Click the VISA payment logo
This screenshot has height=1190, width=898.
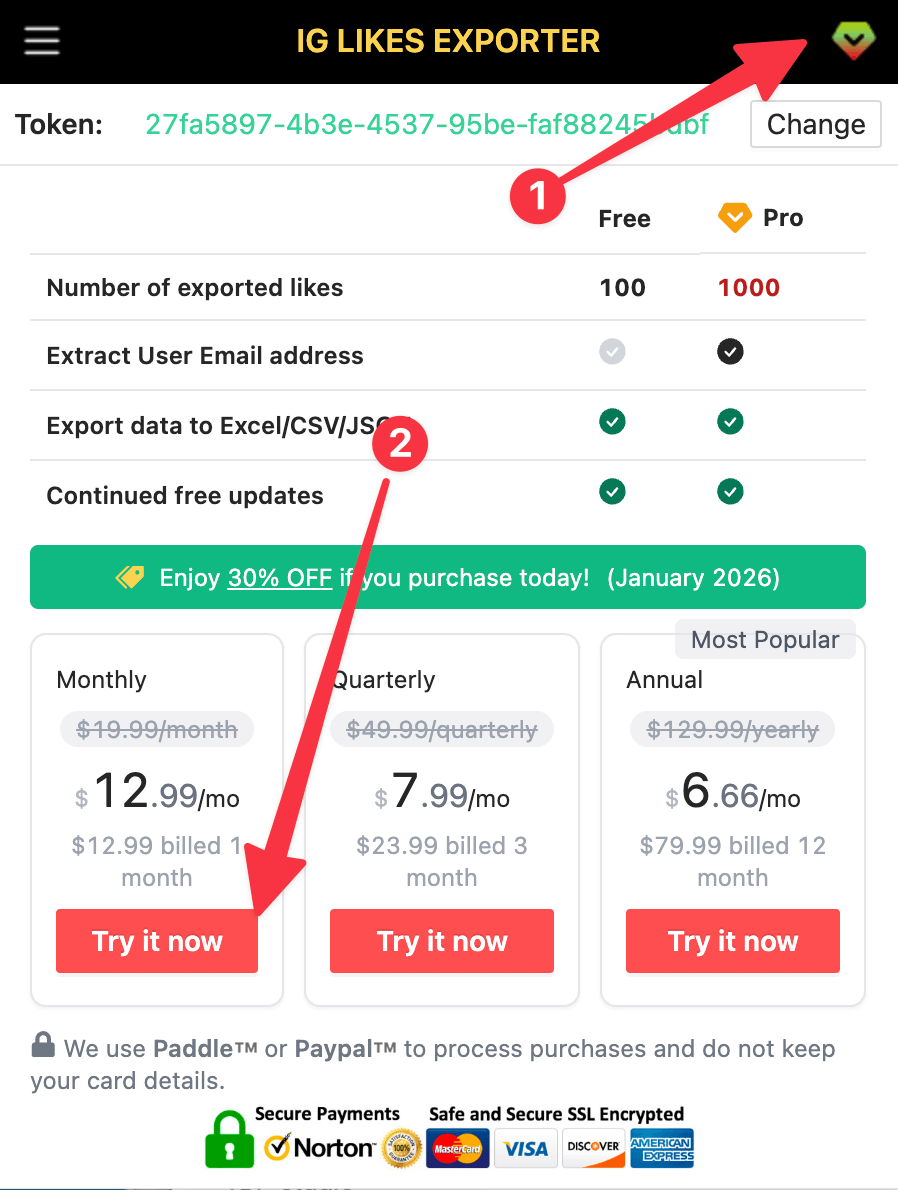[x=526, y=1148]
